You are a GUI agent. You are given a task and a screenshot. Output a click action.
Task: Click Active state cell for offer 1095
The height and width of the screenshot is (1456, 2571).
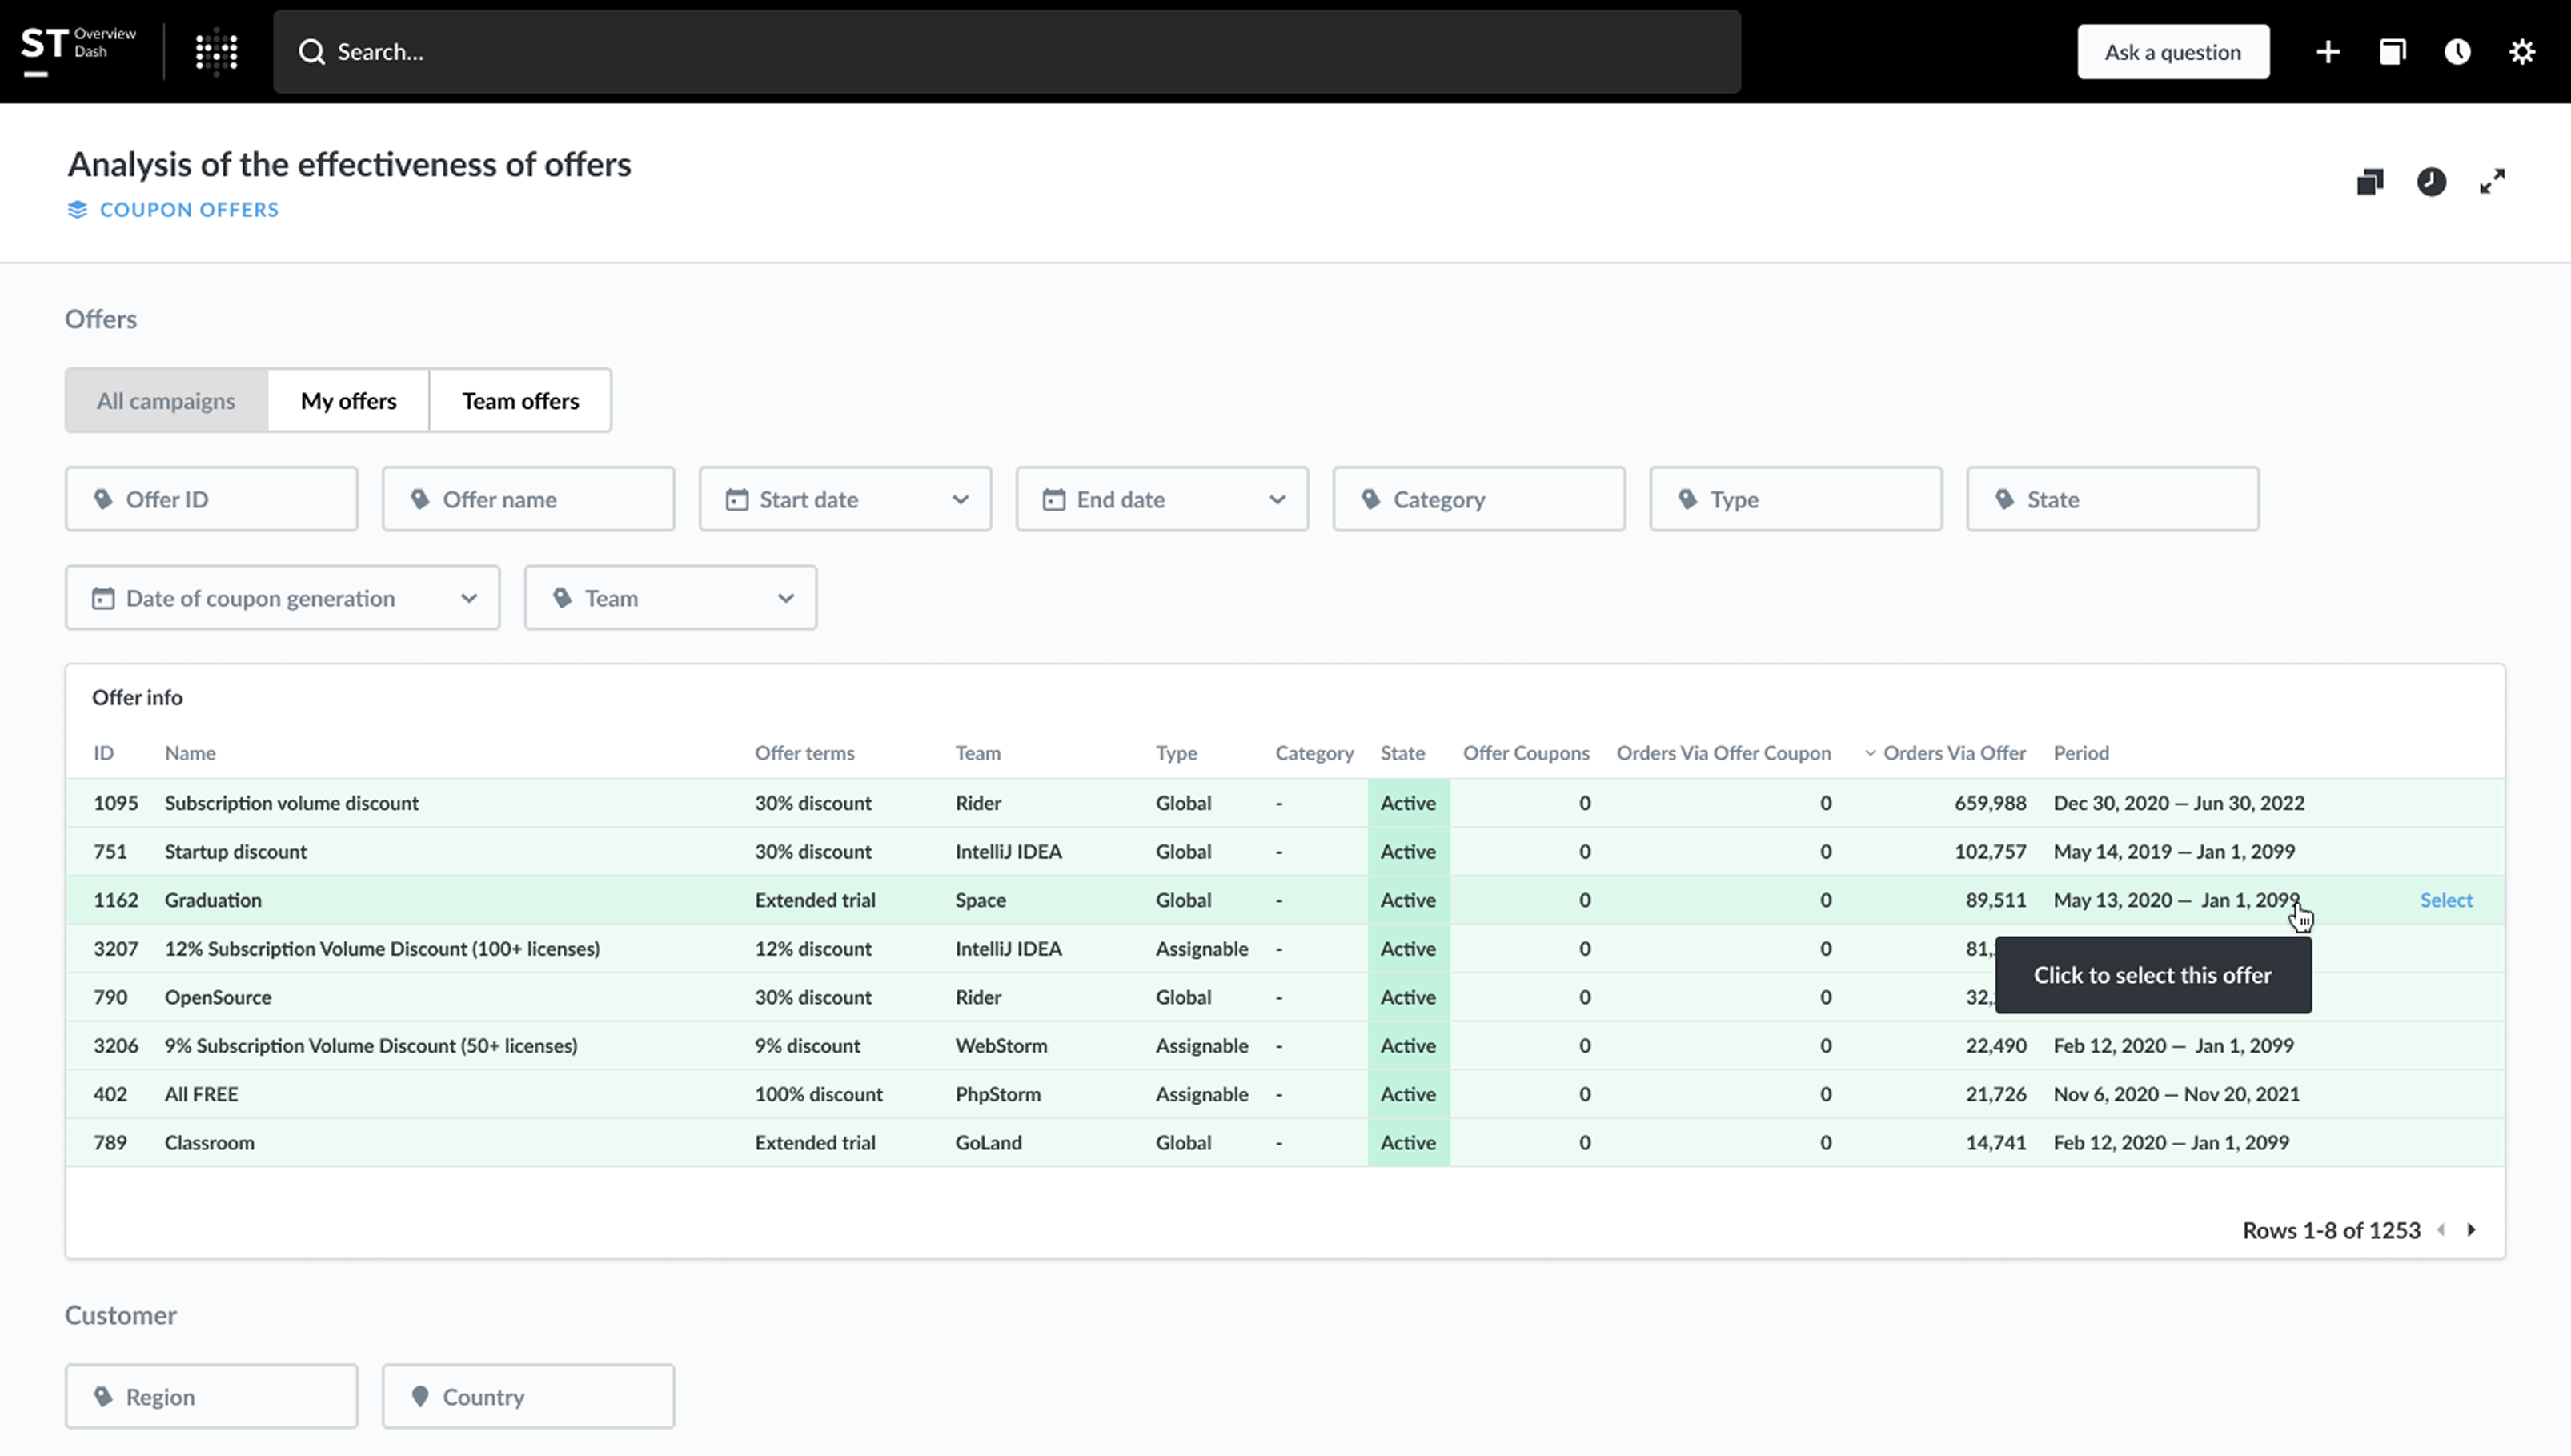click(1408, 803)
